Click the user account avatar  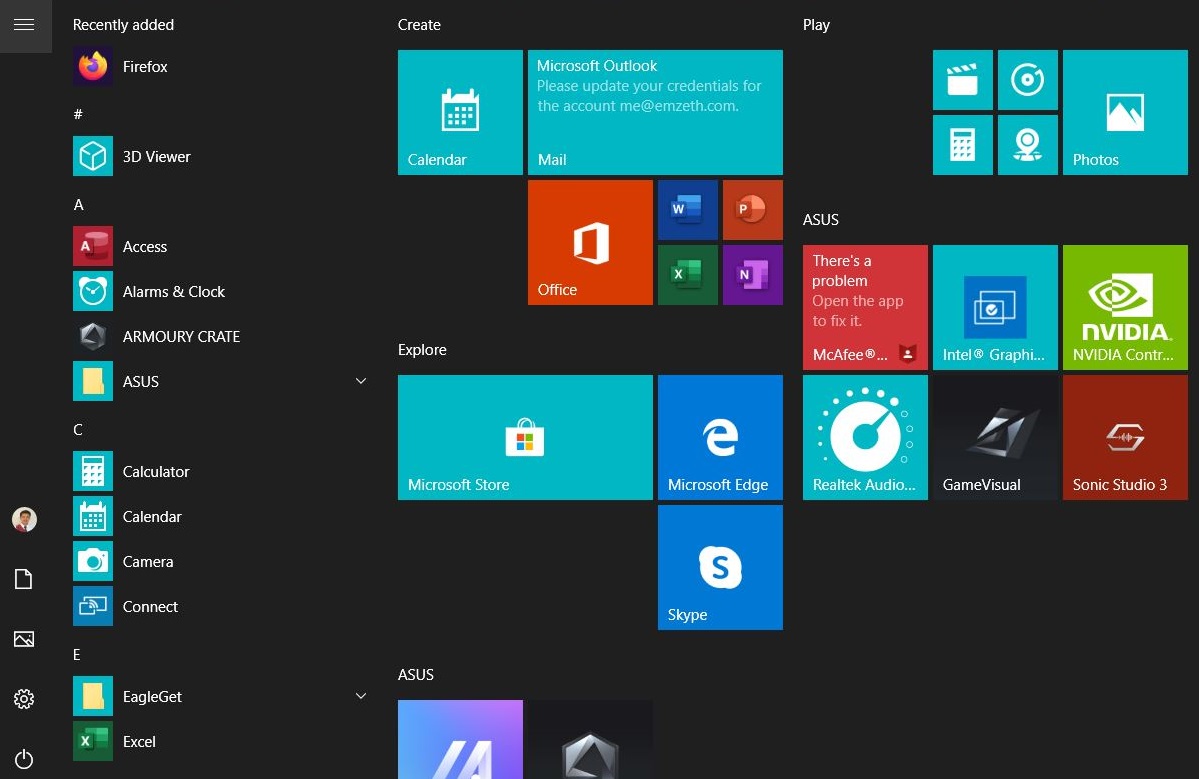[25, 519]
